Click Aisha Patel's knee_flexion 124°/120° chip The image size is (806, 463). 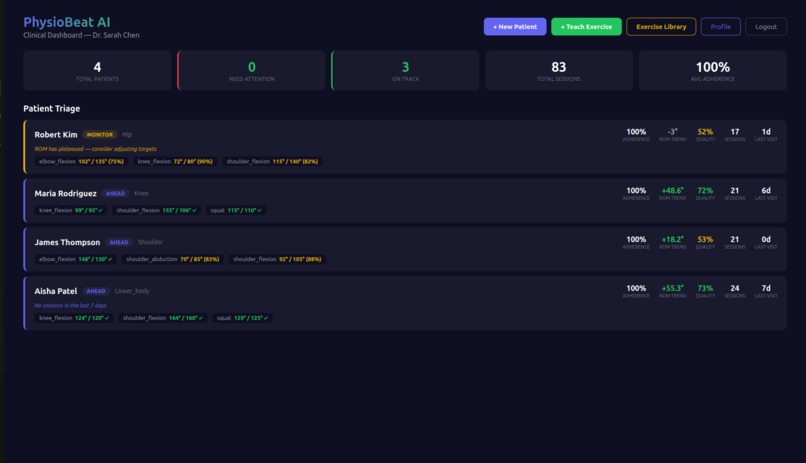tap(74, 318)
